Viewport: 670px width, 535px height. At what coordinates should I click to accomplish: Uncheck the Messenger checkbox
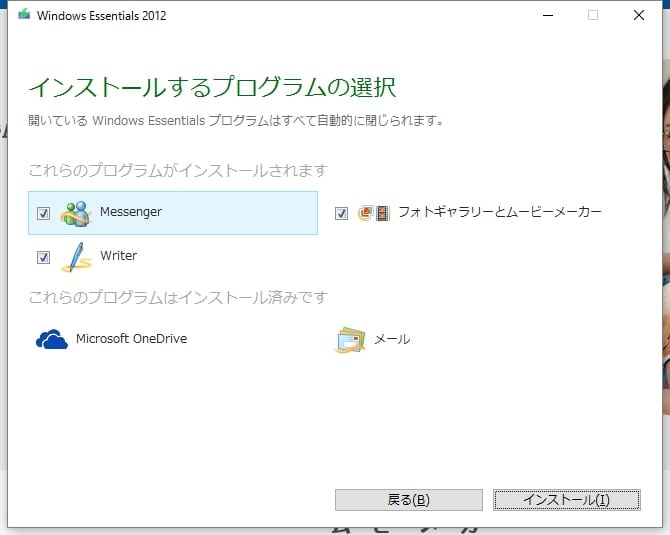[43, 213]
